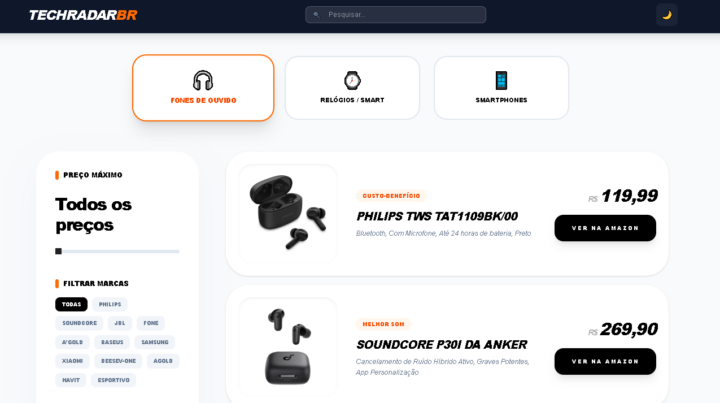Click the search magnifier icon
This screenshot has height=403, width=720.
pyautogui.click(x=316, y=15)
